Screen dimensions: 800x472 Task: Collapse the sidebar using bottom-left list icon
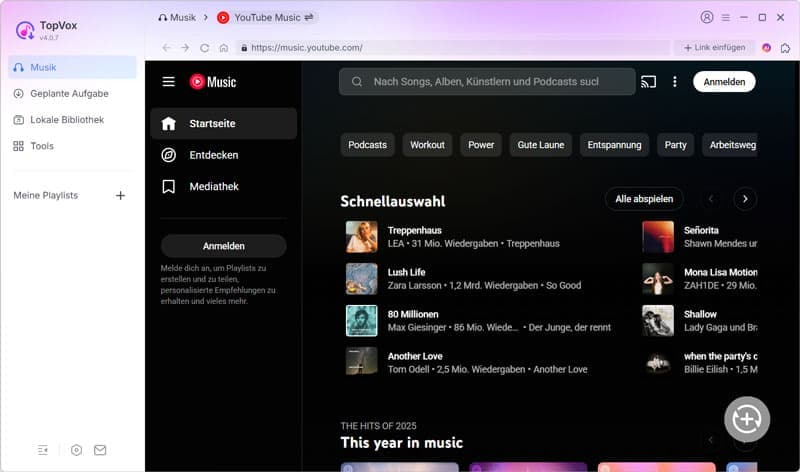(x=43, y=450)
